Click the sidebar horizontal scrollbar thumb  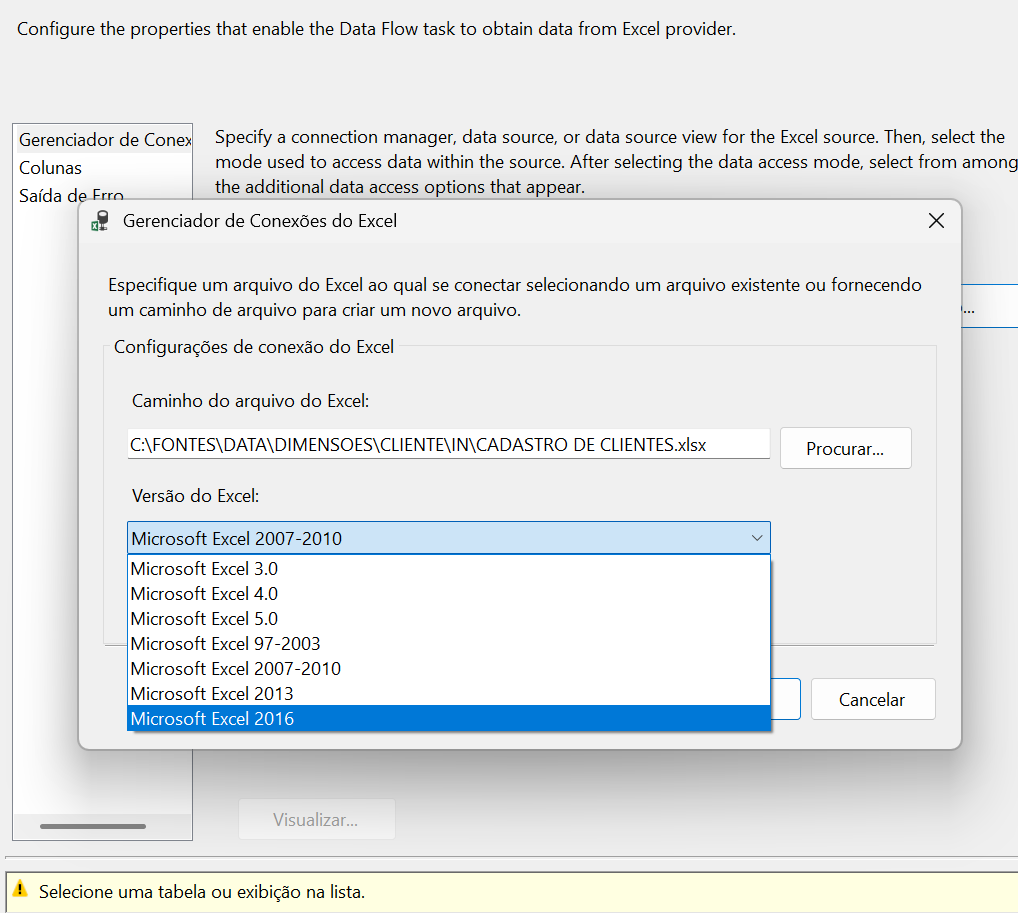(x=93, y=826)
